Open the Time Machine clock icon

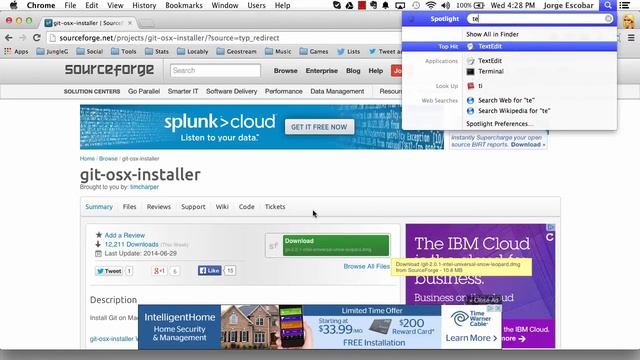[x=416, y=5]
